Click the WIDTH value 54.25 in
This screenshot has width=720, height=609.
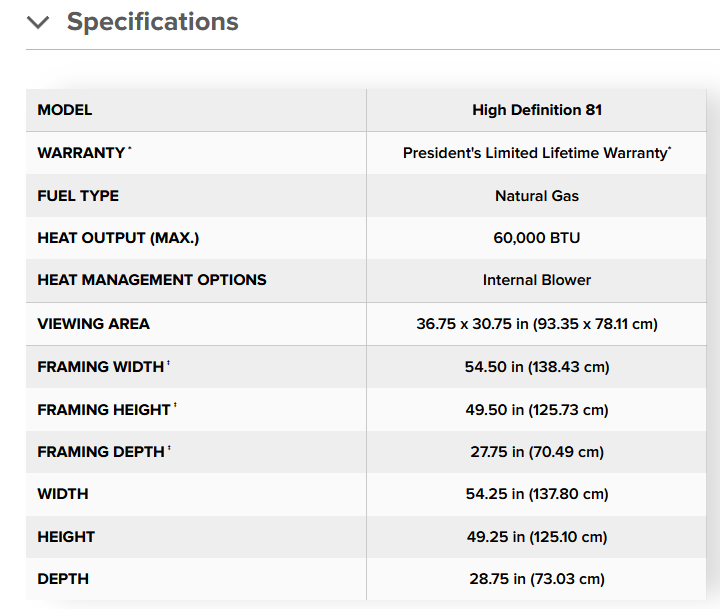coord(537,494)
